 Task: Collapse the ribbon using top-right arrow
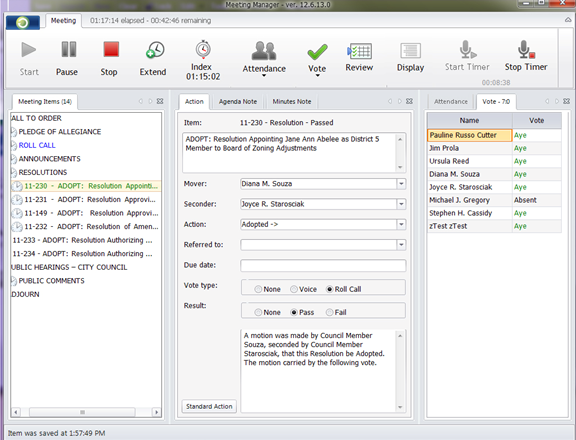tap(568, 20)
